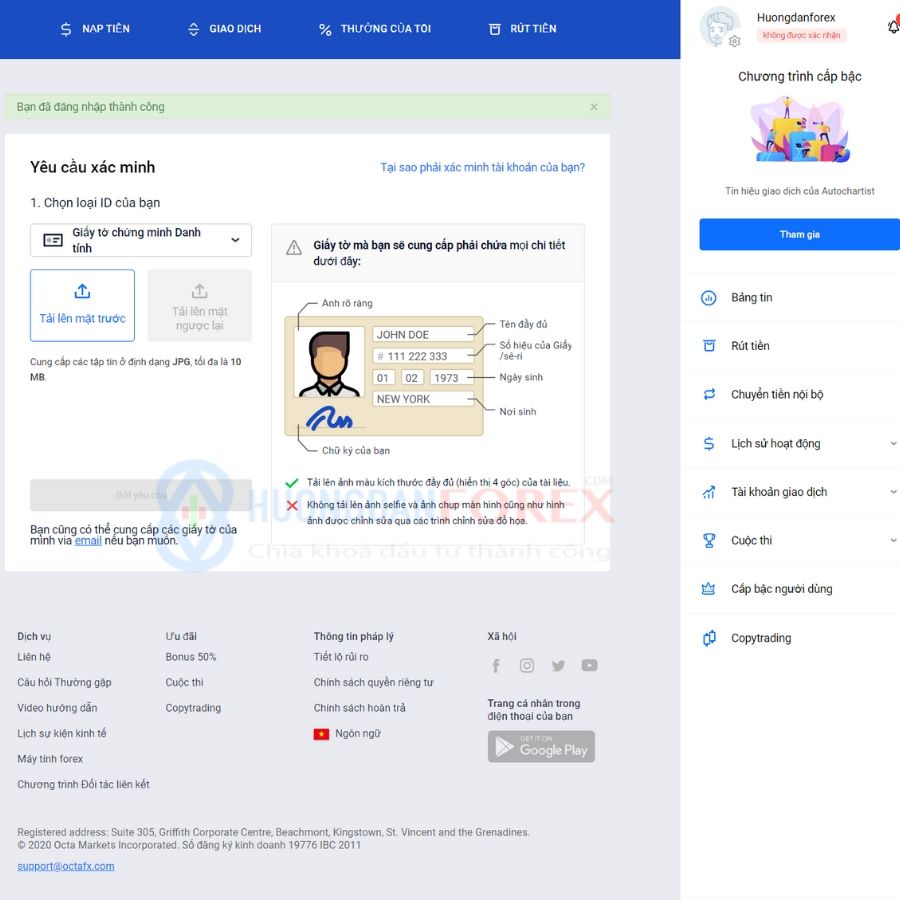Viewport: 900px width, 900px height.
Task: Click the user avatar picture
Action: pyautogui.click(x=719, y=26)
